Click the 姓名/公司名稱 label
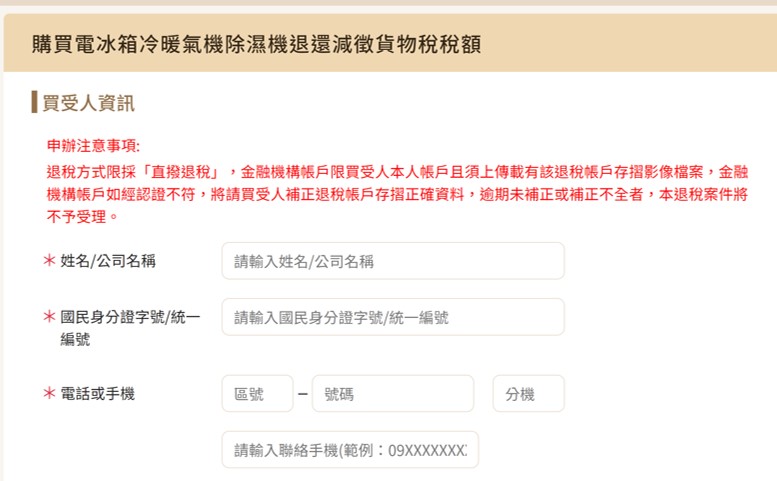 coord(108,262)
